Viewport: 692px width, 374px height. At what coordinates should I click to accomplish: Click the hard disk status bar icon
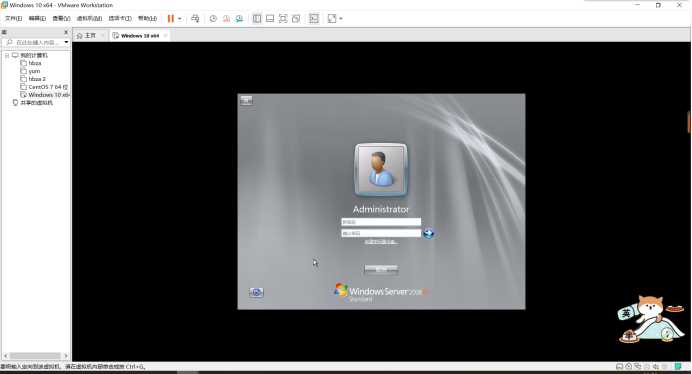click(x=620, y=366)
